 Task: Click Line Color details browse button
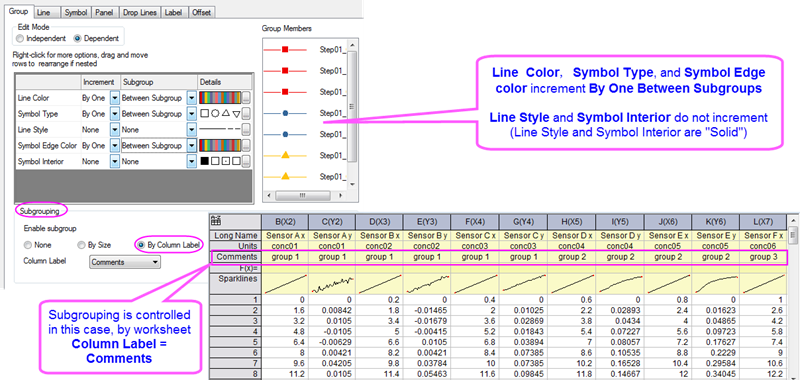click(246, 98)
